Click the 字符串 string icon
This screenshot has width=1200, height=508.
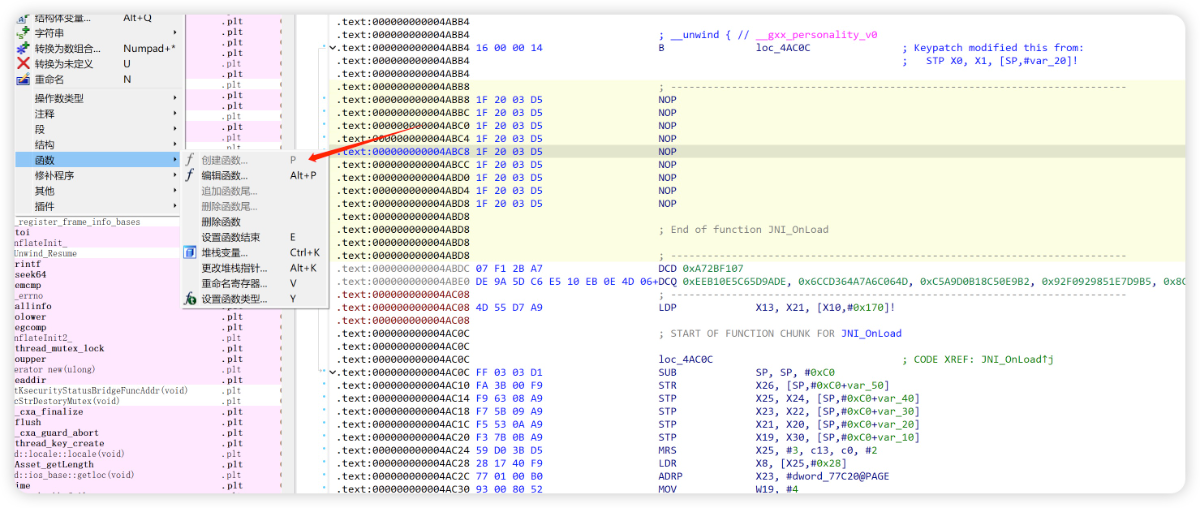(24, 33)
